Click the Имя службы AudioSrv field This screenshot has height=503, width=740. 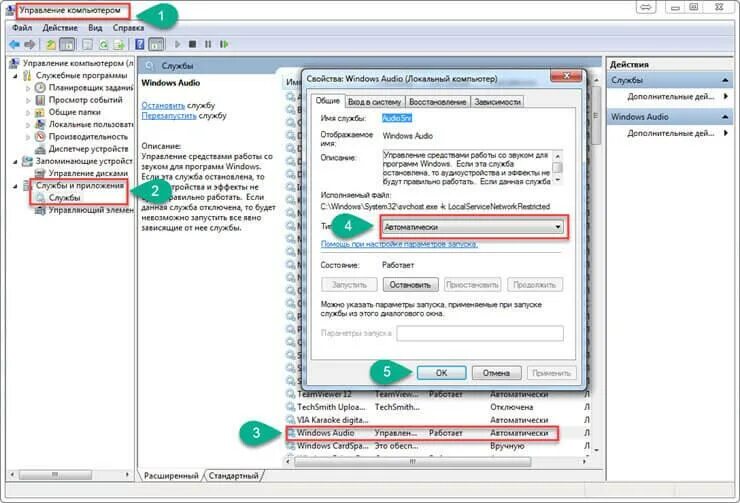tap(397, 118)
